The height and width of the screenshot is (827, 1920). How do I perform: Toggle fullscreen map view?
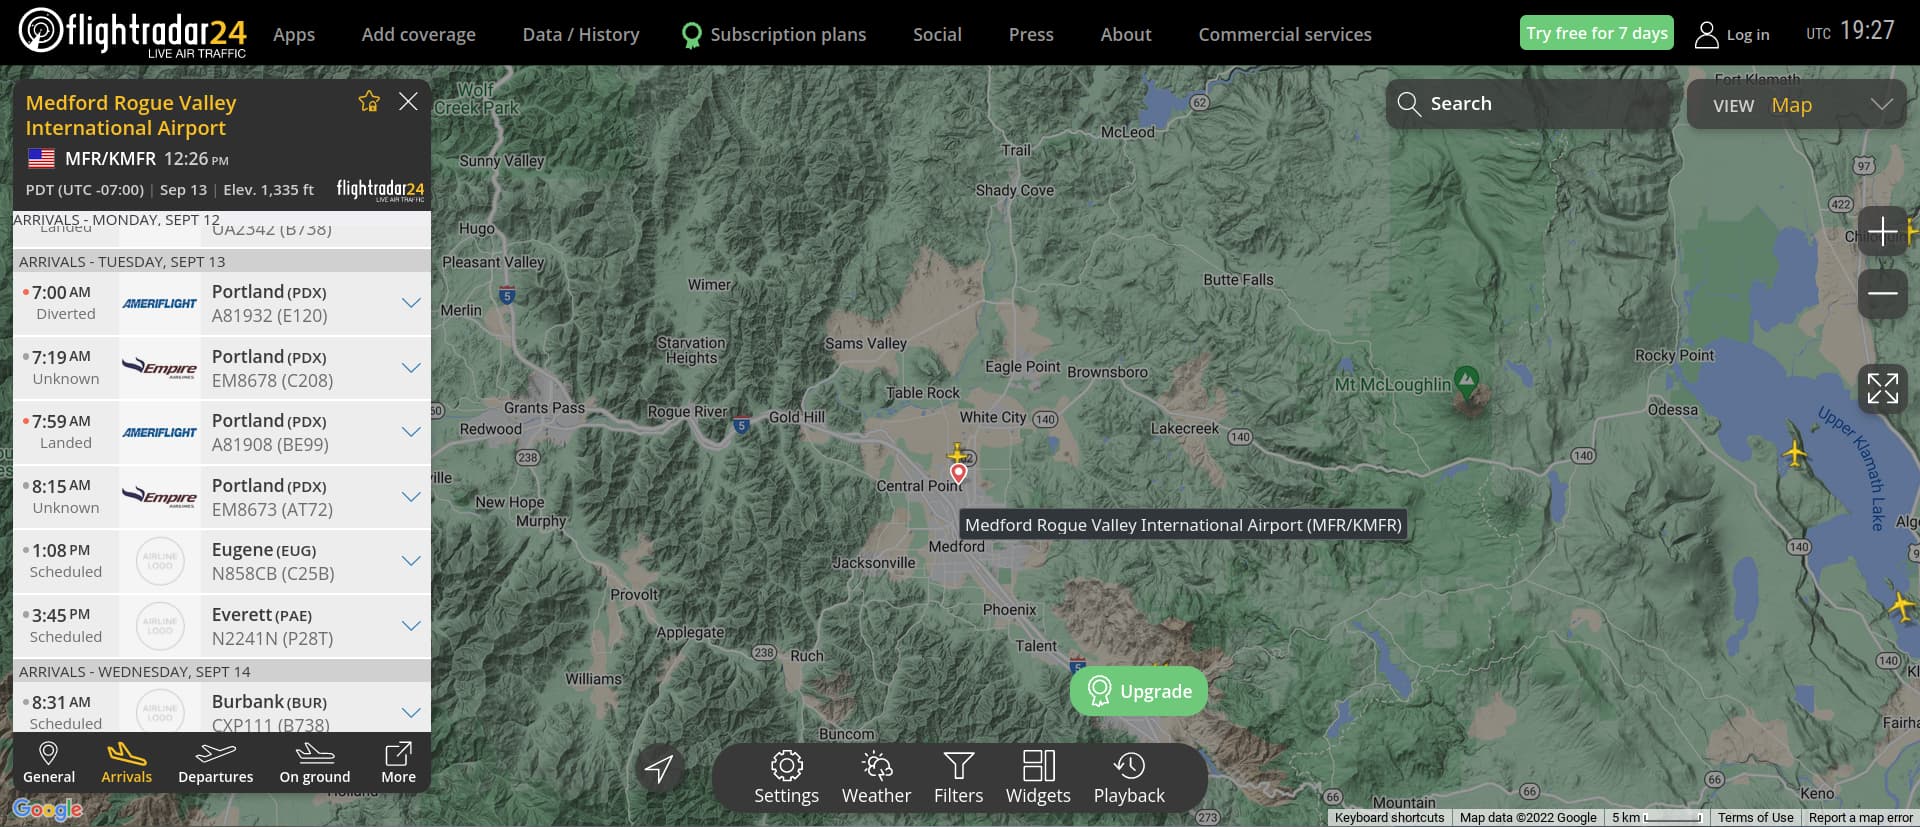tap(1882, 388)
